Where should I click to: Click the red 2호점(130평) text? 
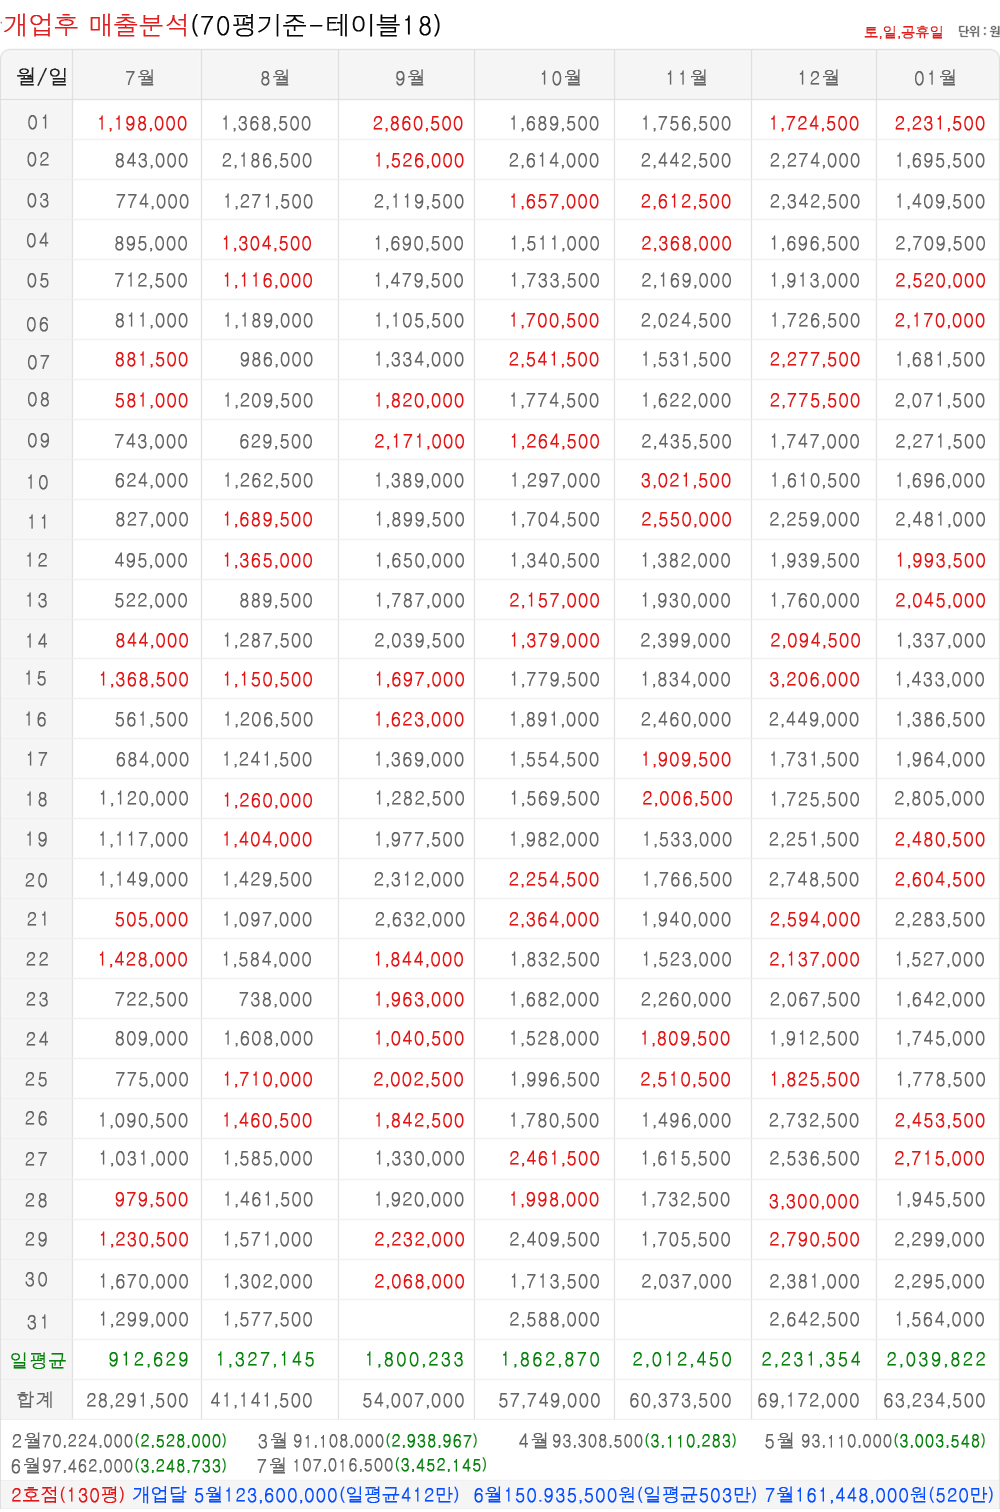[x=68, y=1495]
